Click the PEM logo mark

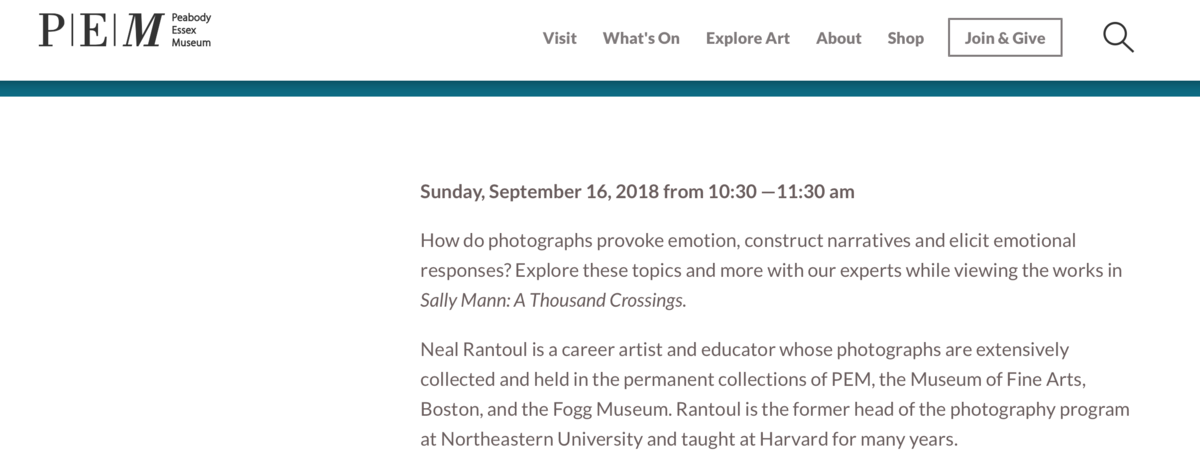[x=101, y=30]
